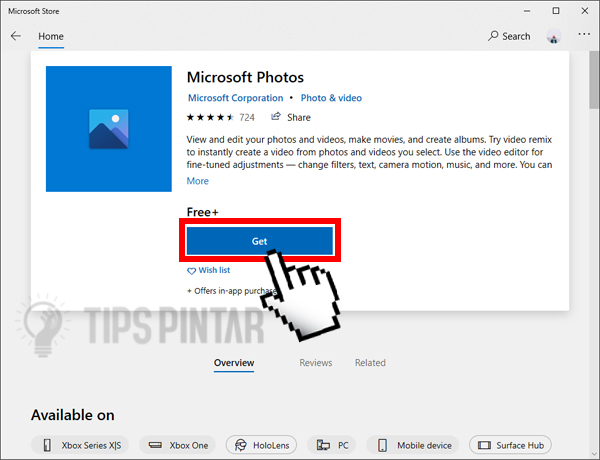Select the Xbox Series X|S chip
The width and height of the screenshot is (600, 460).
tap(80, 445)
